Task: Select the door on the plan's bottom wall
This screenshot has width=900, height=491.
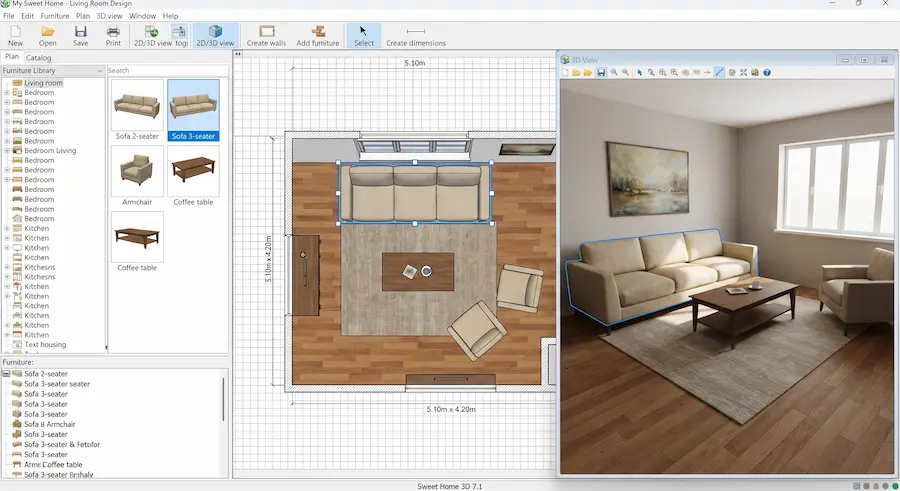Action: click(451, 381)
